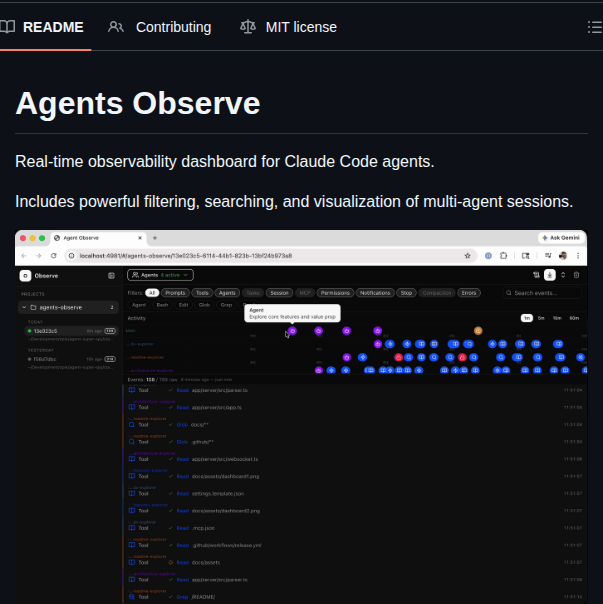Toggle the Bash tool sub-filter chip
Screen dimensions: 603x604
162,305
